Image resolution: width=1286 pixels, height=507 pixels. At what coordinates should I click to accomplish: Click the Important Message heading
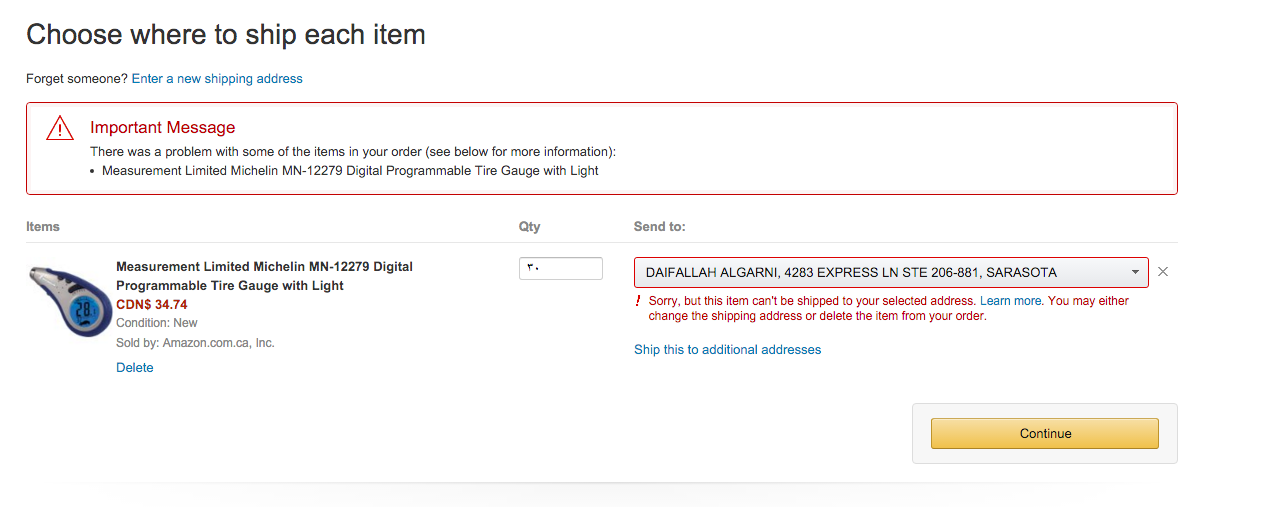(x=163, y=128)
